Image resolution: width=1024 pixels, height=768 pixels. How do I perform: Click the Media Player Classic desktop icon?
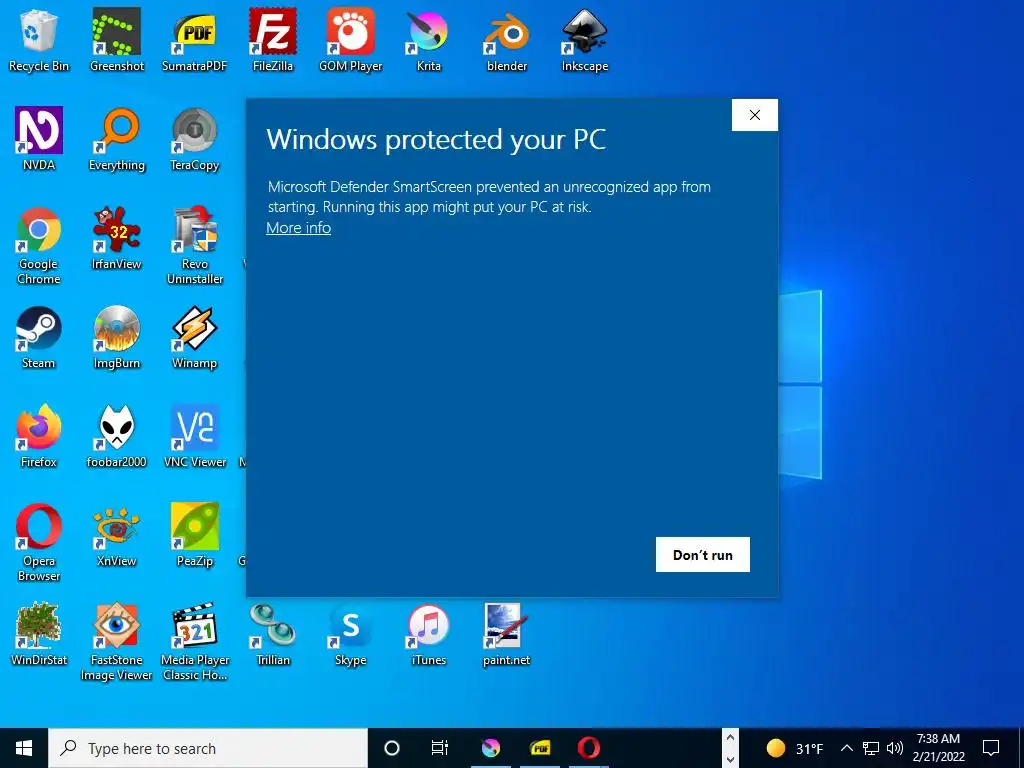pyautogui.click(x=195, y=641)
